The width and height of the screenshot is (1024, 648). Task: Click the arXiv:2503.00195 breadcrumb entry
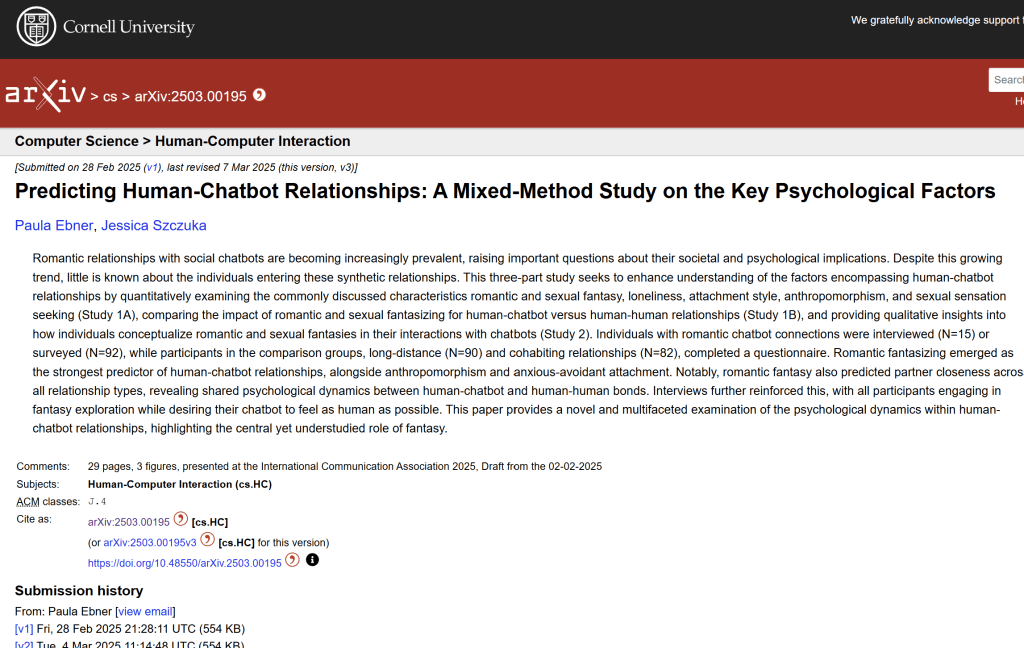tap(188, 97)
